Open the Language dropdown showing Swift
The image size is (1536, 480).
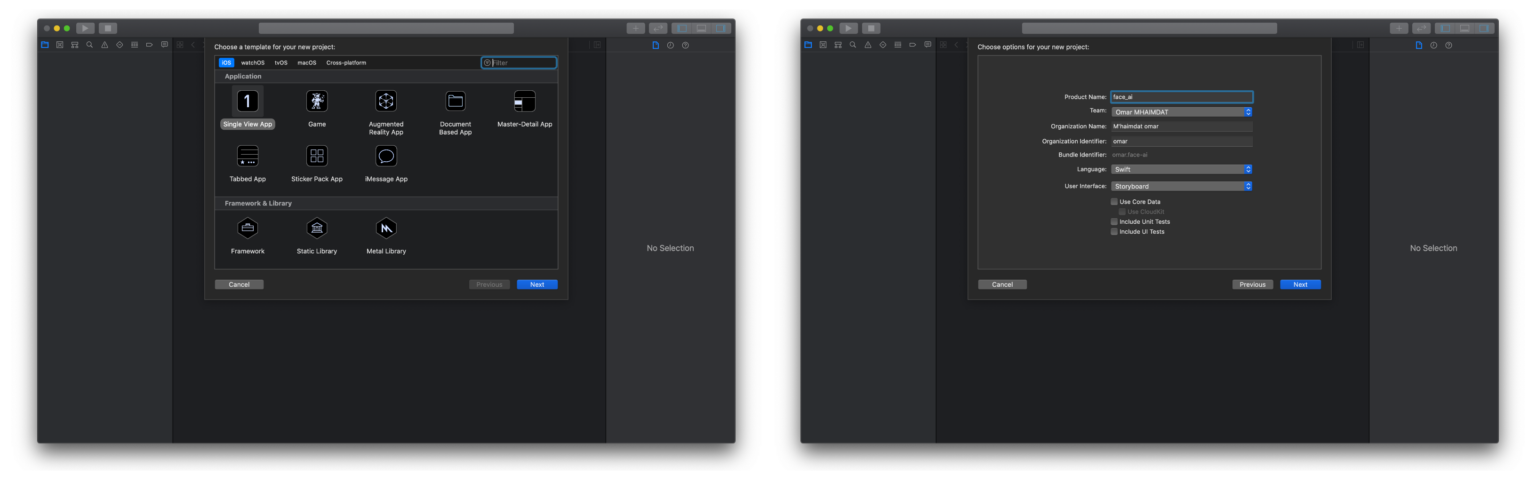coord(1181,170)
